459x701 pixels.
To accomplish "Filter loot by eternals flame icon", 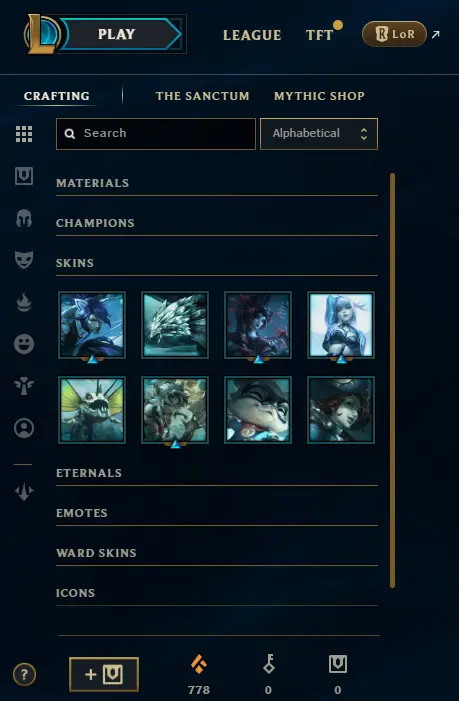I will [24, 303].
